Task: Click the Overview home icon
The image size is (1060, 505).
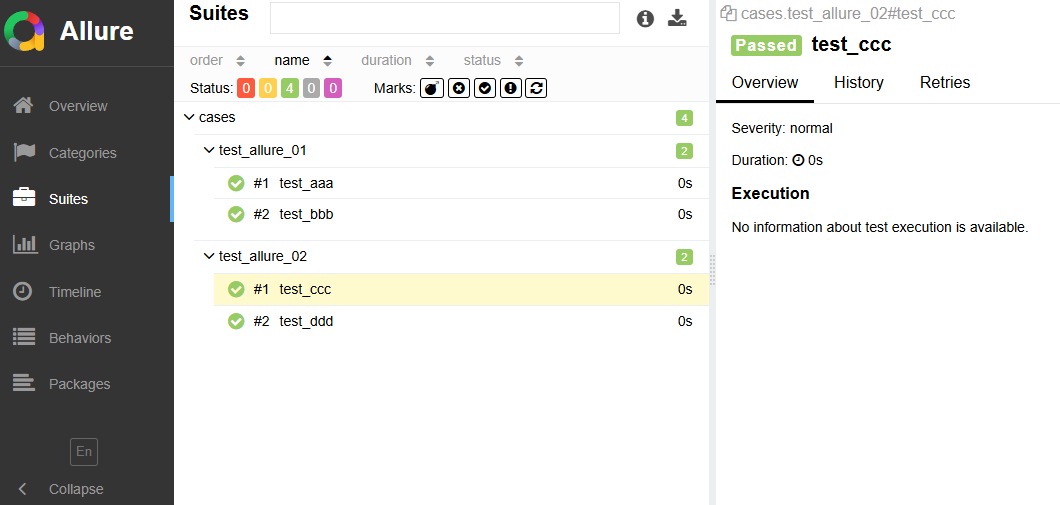Action: tap(24, 105)
